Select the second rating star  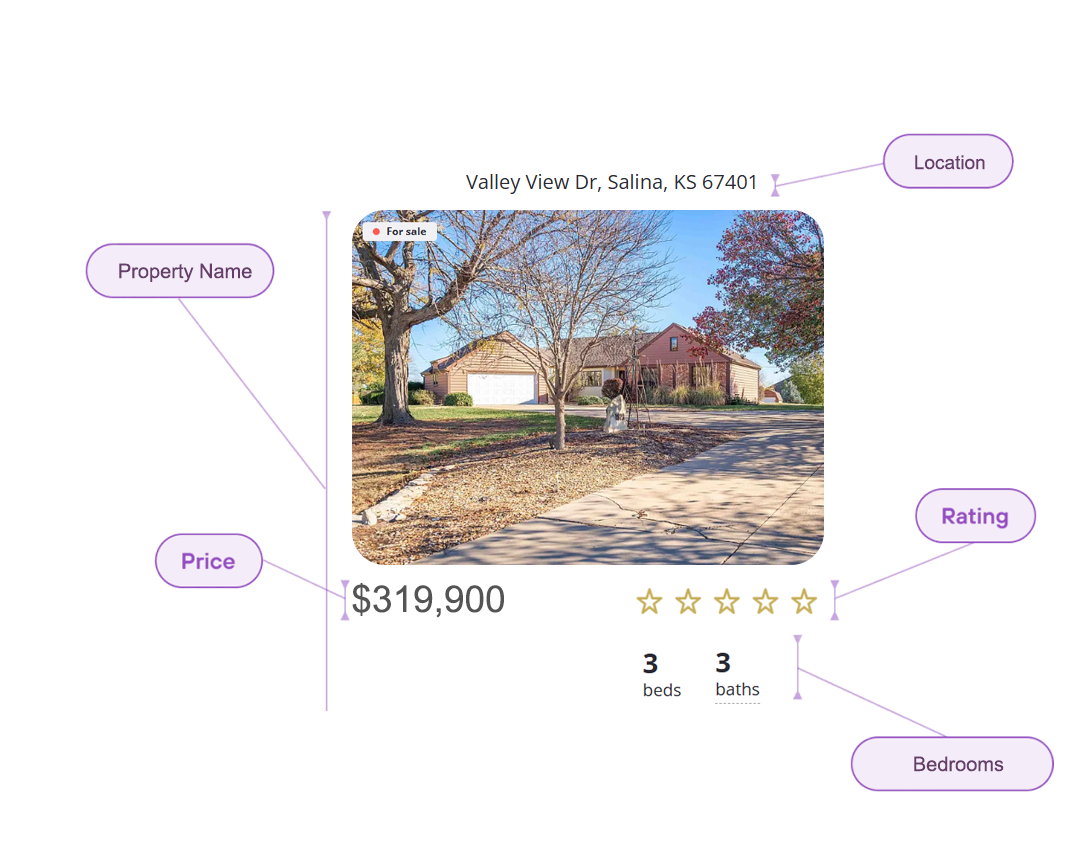pos(688,601)
